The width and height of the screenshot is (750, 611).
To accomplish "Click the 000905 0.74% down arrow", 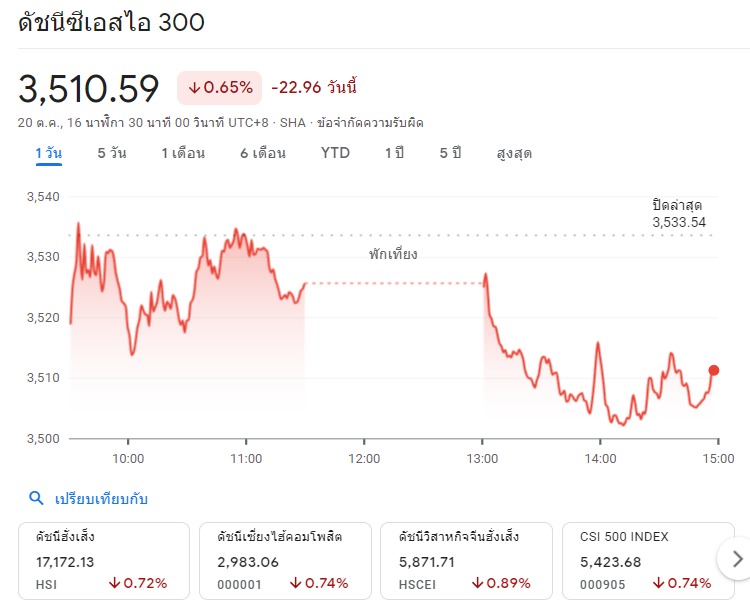I will point(659,583).
